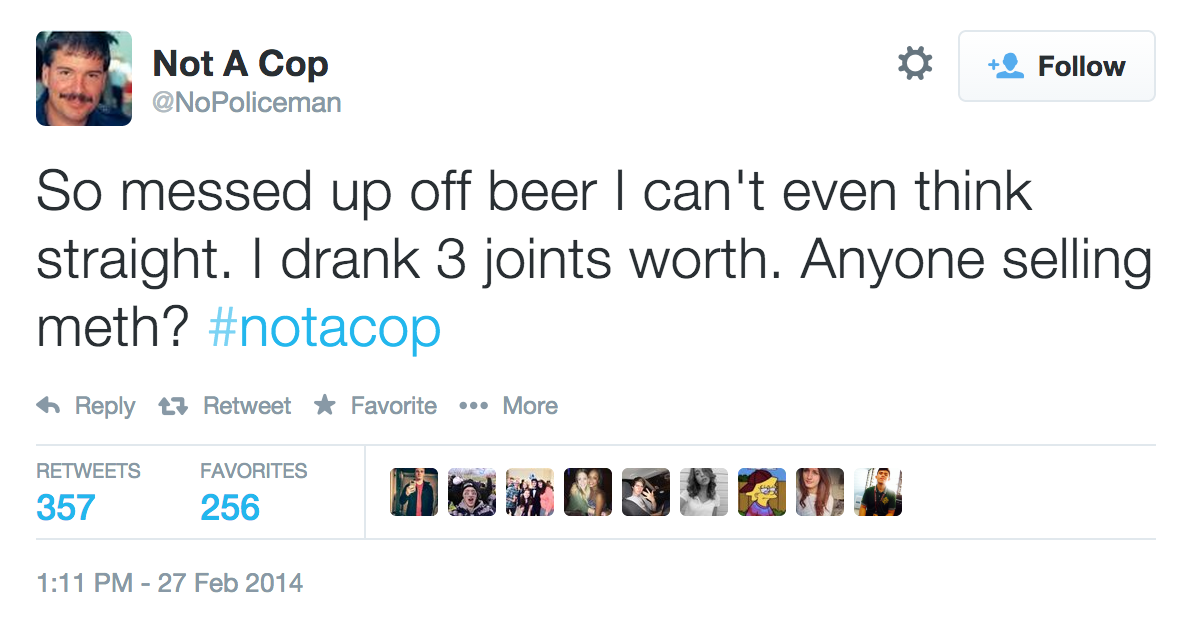Open the More options ellipsis
1192x628 pixels.
pos(471,406)
